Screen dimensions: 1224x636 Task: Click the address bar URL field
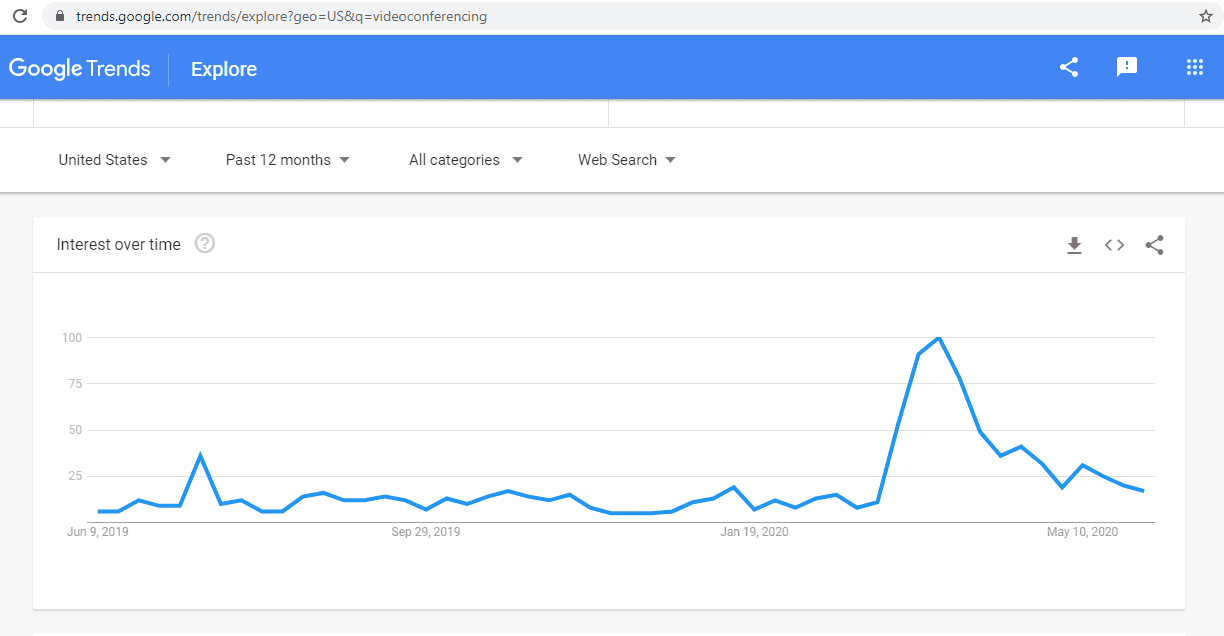coord(620,16)
